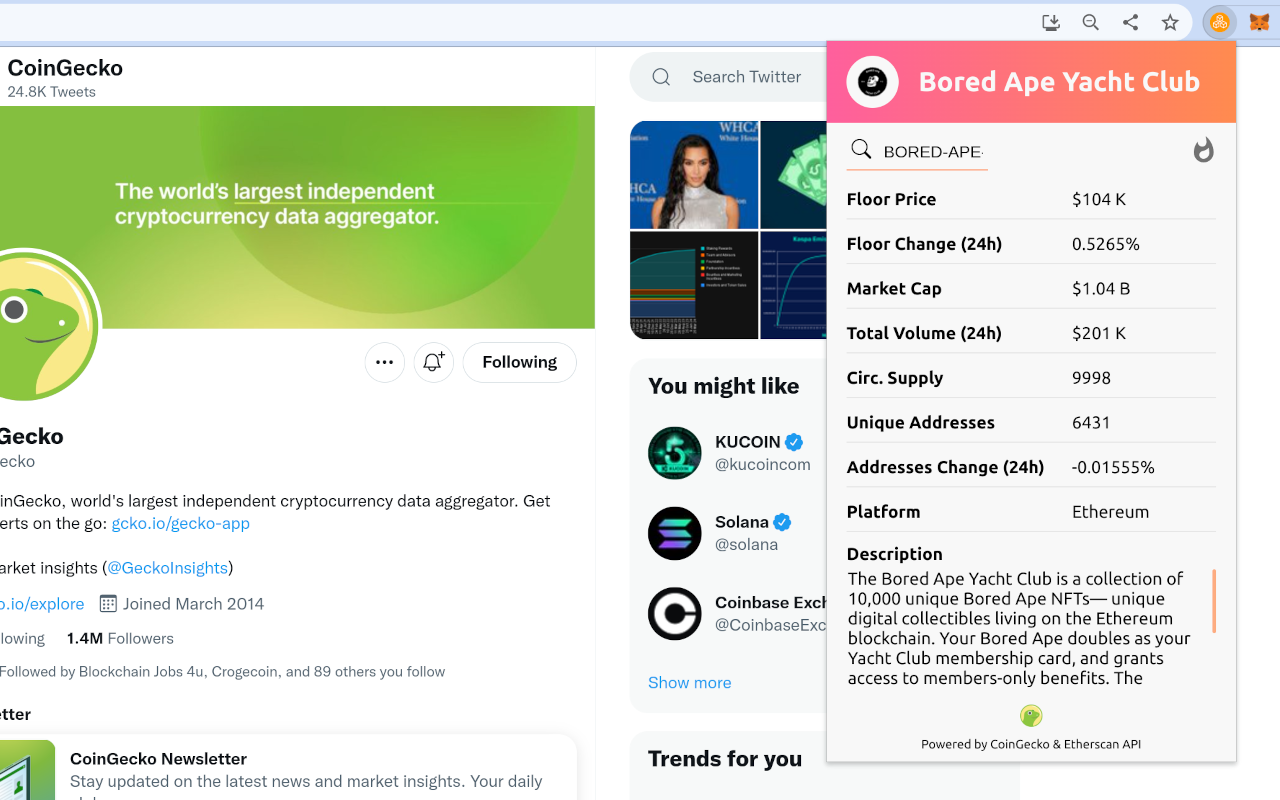This screenshot has width=1280, height=800.
Task: Click Solana profile avatar
Action: coord(675,533)
